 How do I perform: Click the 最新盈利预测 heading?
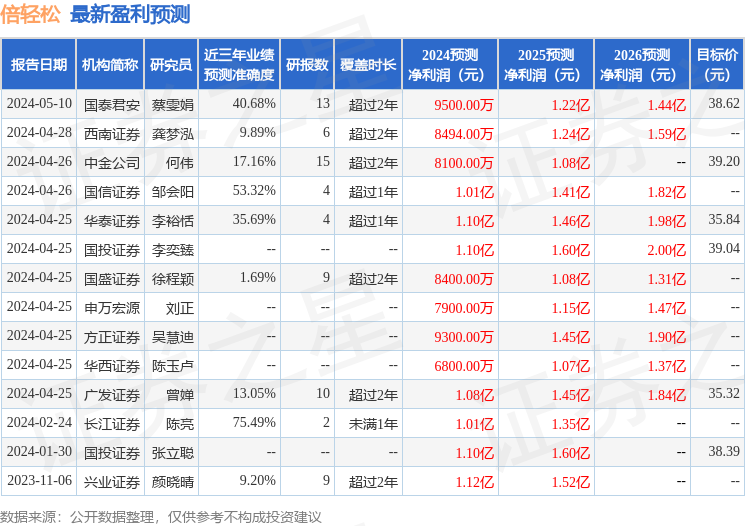[x=130, y=14]
